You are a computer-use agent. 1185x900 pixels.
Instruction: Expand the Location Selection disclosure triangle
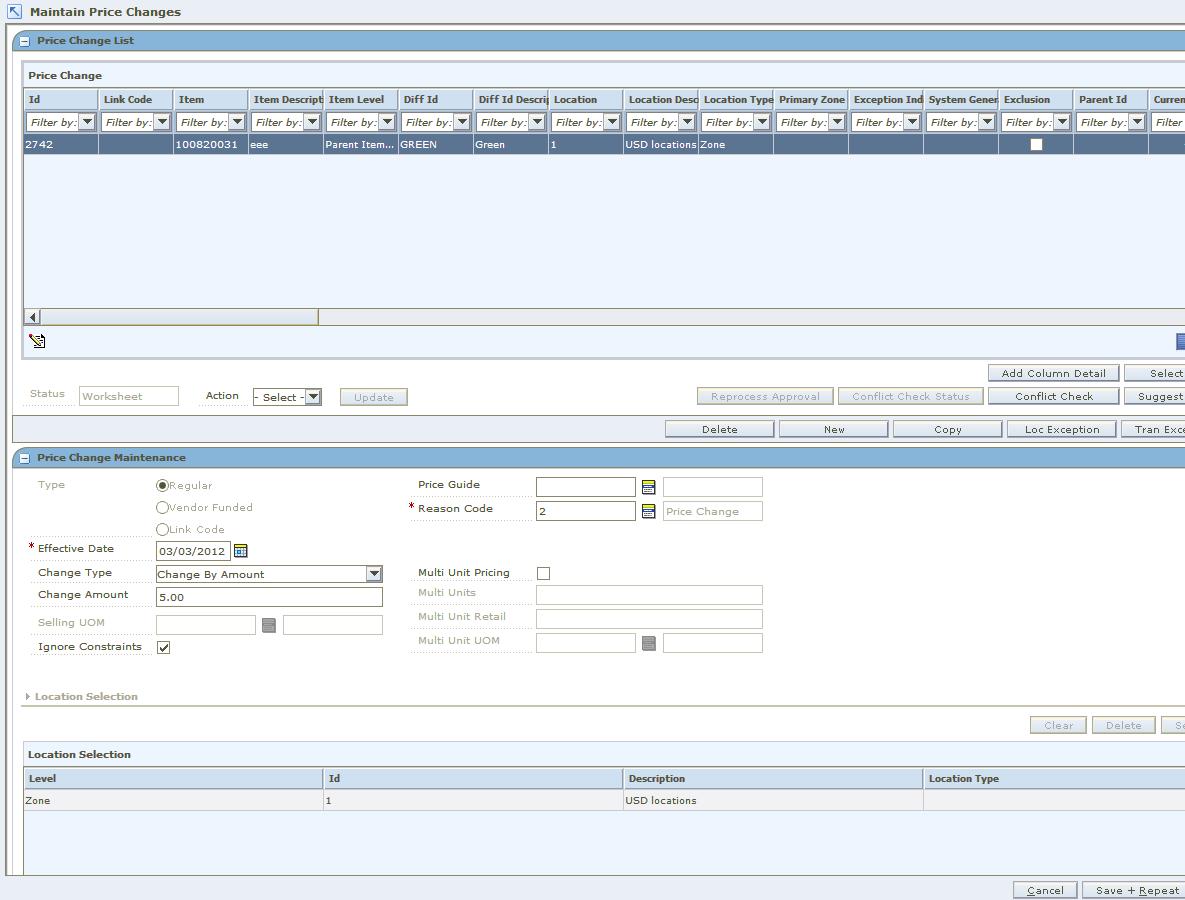point(28,697)
